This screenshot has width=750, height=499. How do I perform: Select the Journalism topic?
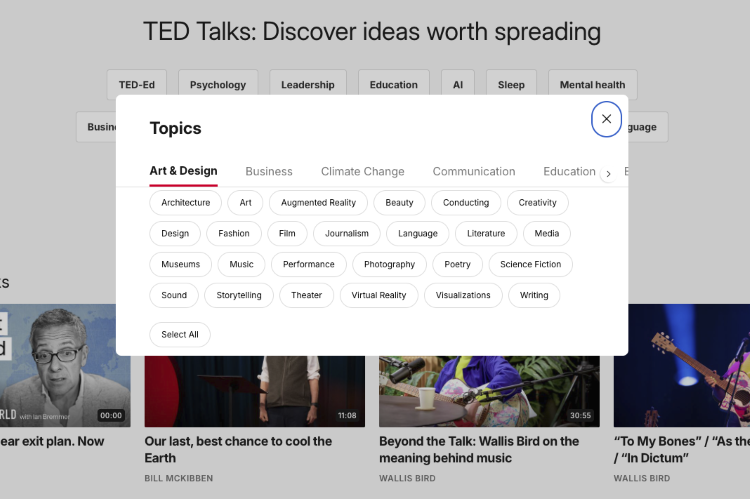(x=347, y=233)
